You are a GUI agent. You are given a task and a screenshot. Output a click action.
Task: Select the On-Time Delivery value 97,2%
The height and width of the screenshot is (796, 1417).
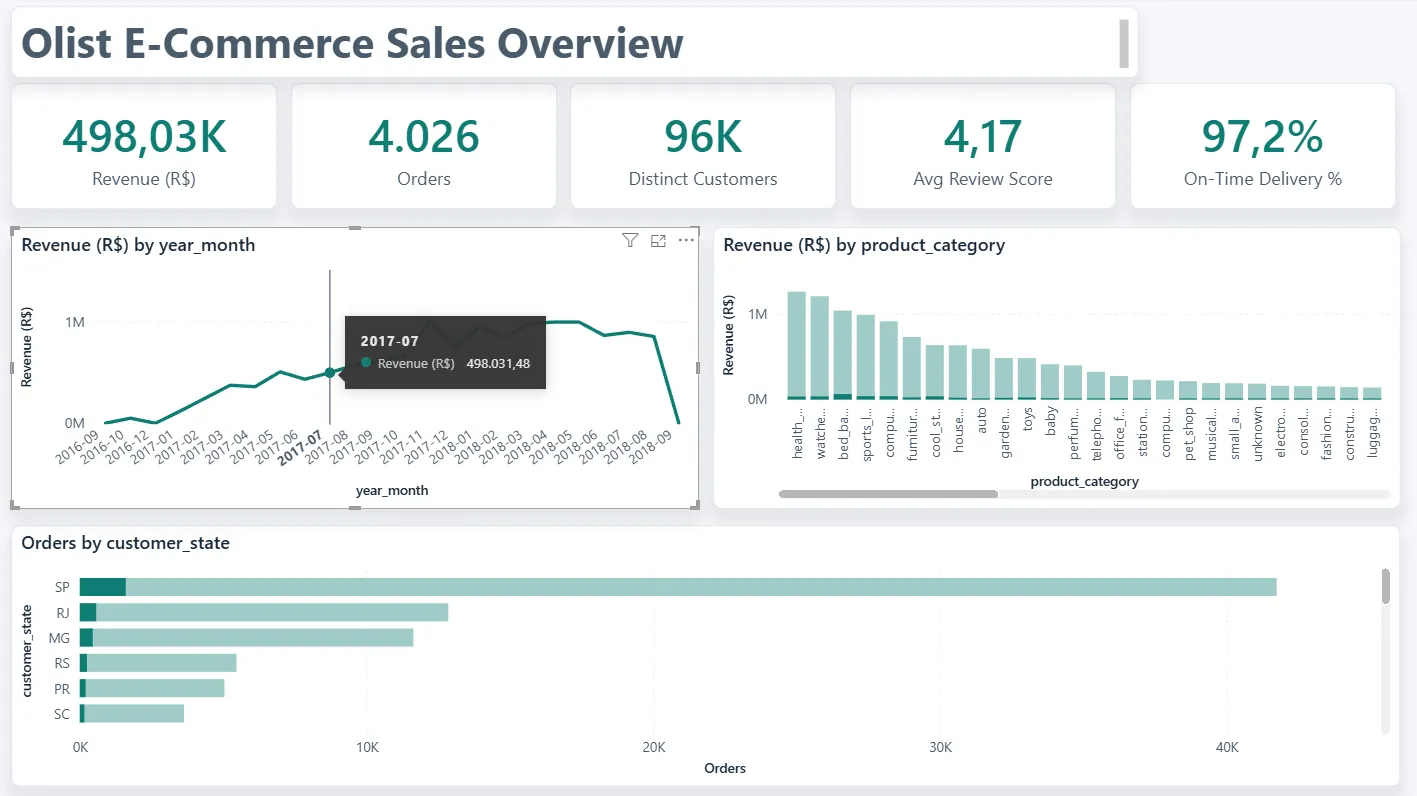point(1263,137)
